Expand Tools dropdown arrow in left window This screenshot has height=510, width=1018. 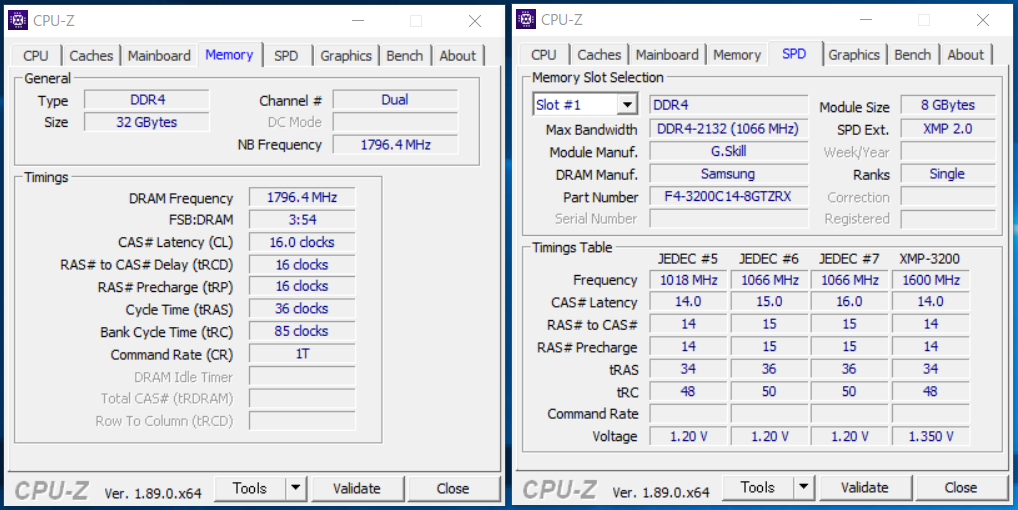296,489
